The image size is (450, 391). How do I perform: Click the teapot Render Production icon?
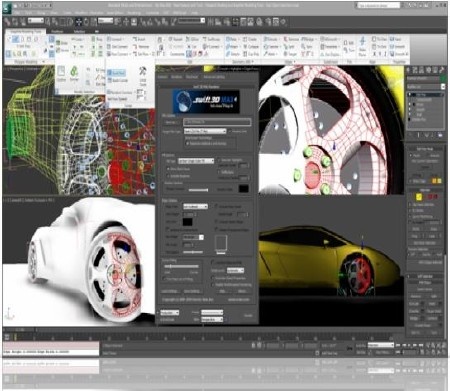coord(283,22)
